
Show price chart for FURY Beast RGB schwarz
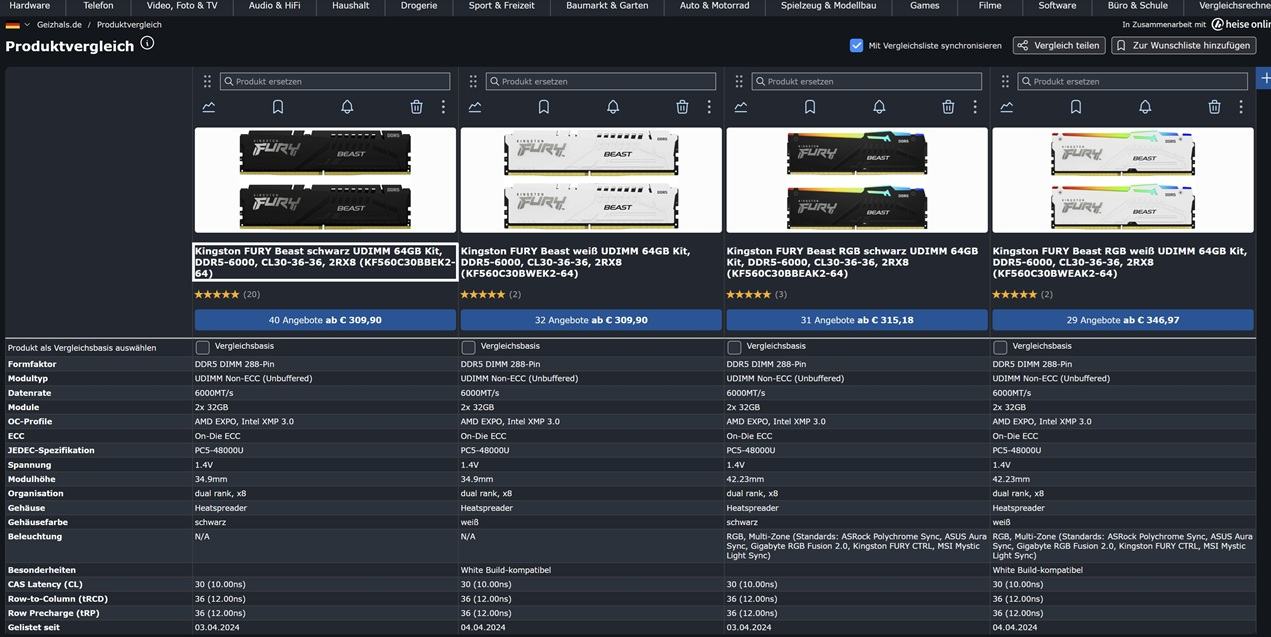(740, 107)
